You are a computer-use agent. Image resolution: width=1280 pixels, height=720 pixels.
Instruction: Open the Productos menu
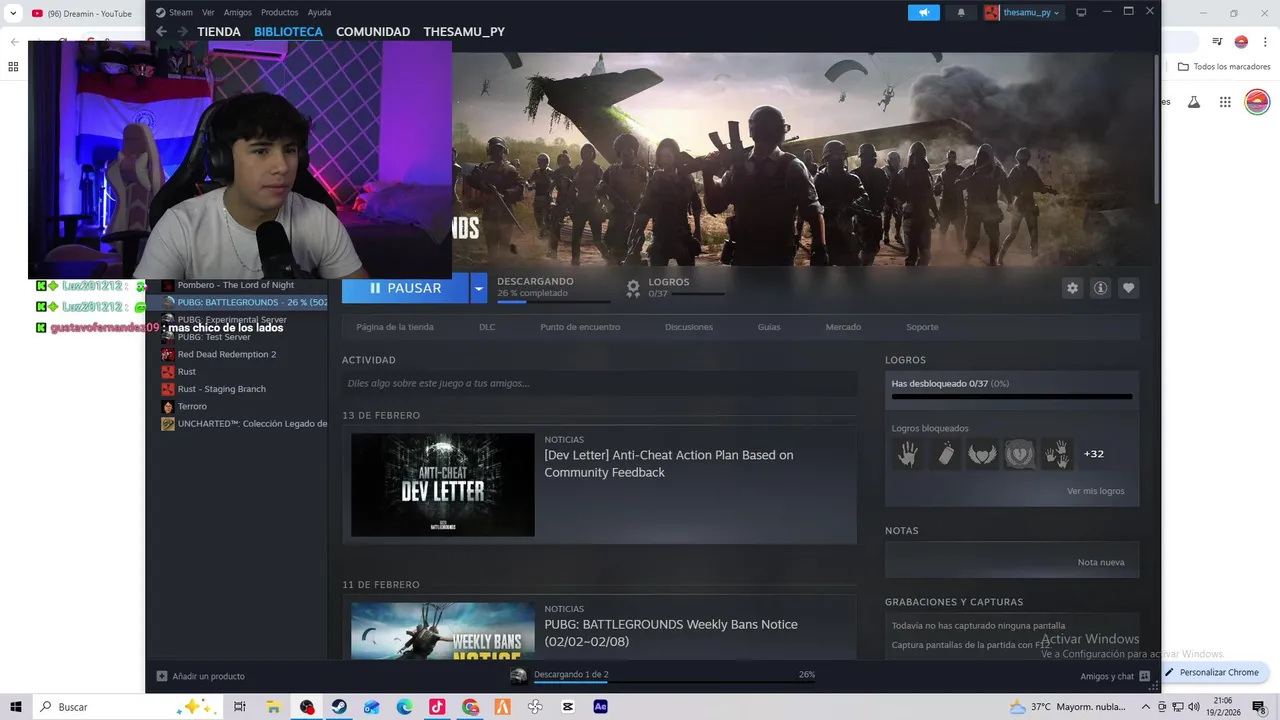click(279, 12)
